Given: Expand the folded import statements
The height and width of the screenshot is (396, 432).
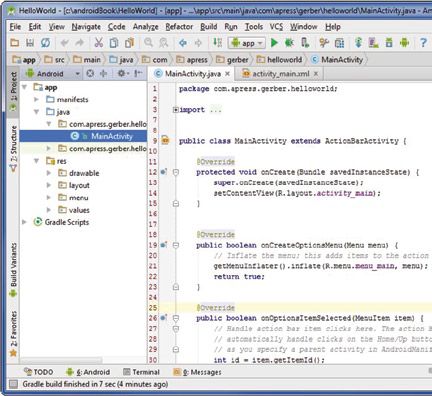Looking at the screenshot, I should coord(176,110).
